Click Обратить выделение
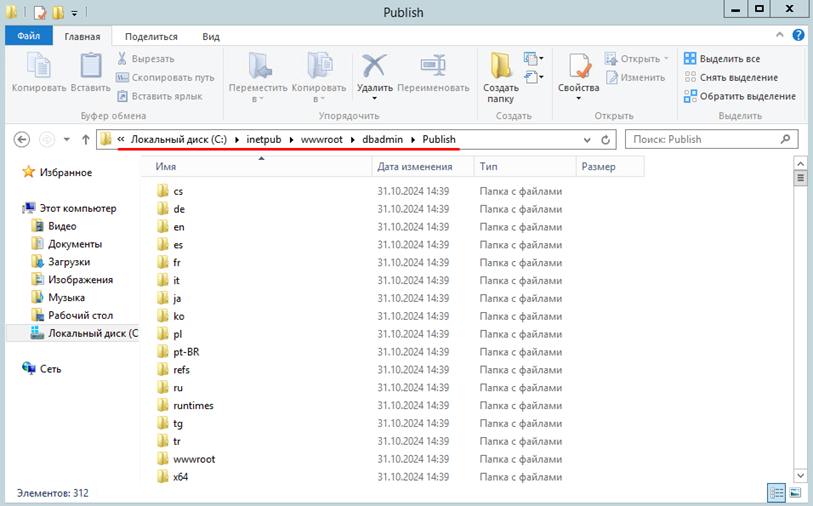This screenshot has width=813, height=506. 740,96
